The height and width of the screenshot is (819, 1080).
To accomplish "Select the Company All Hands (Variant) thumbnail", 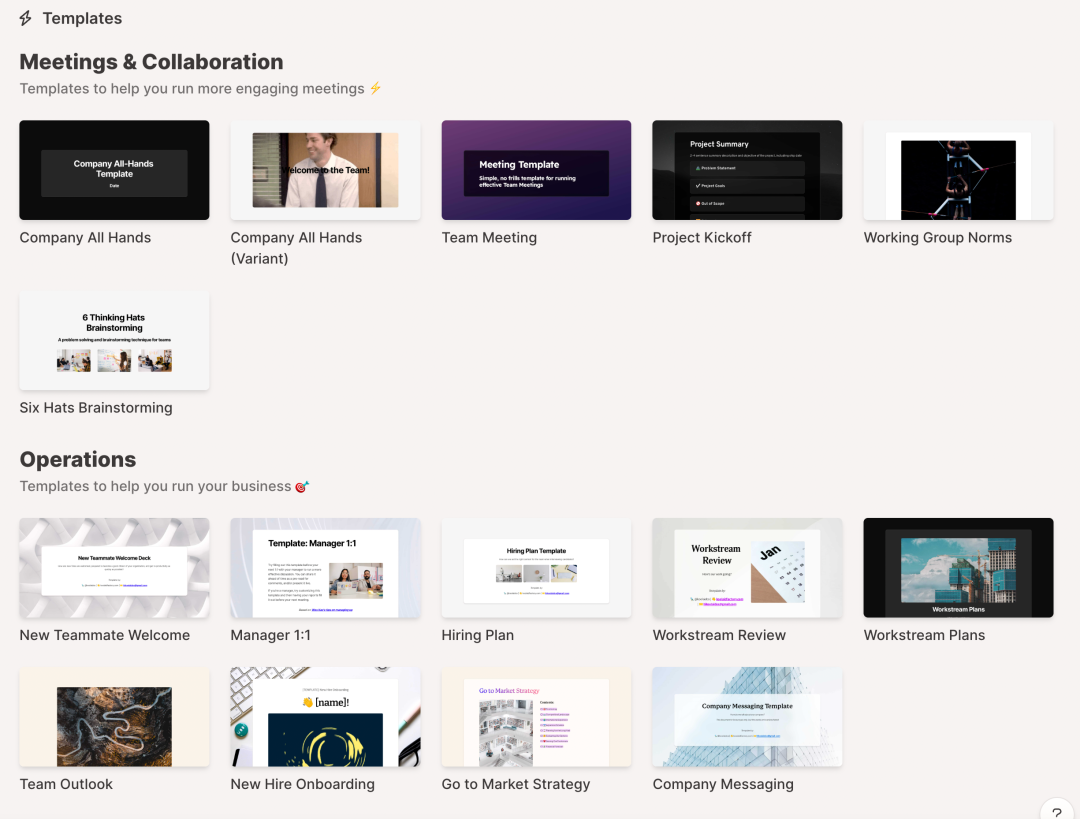I will 325,170.
